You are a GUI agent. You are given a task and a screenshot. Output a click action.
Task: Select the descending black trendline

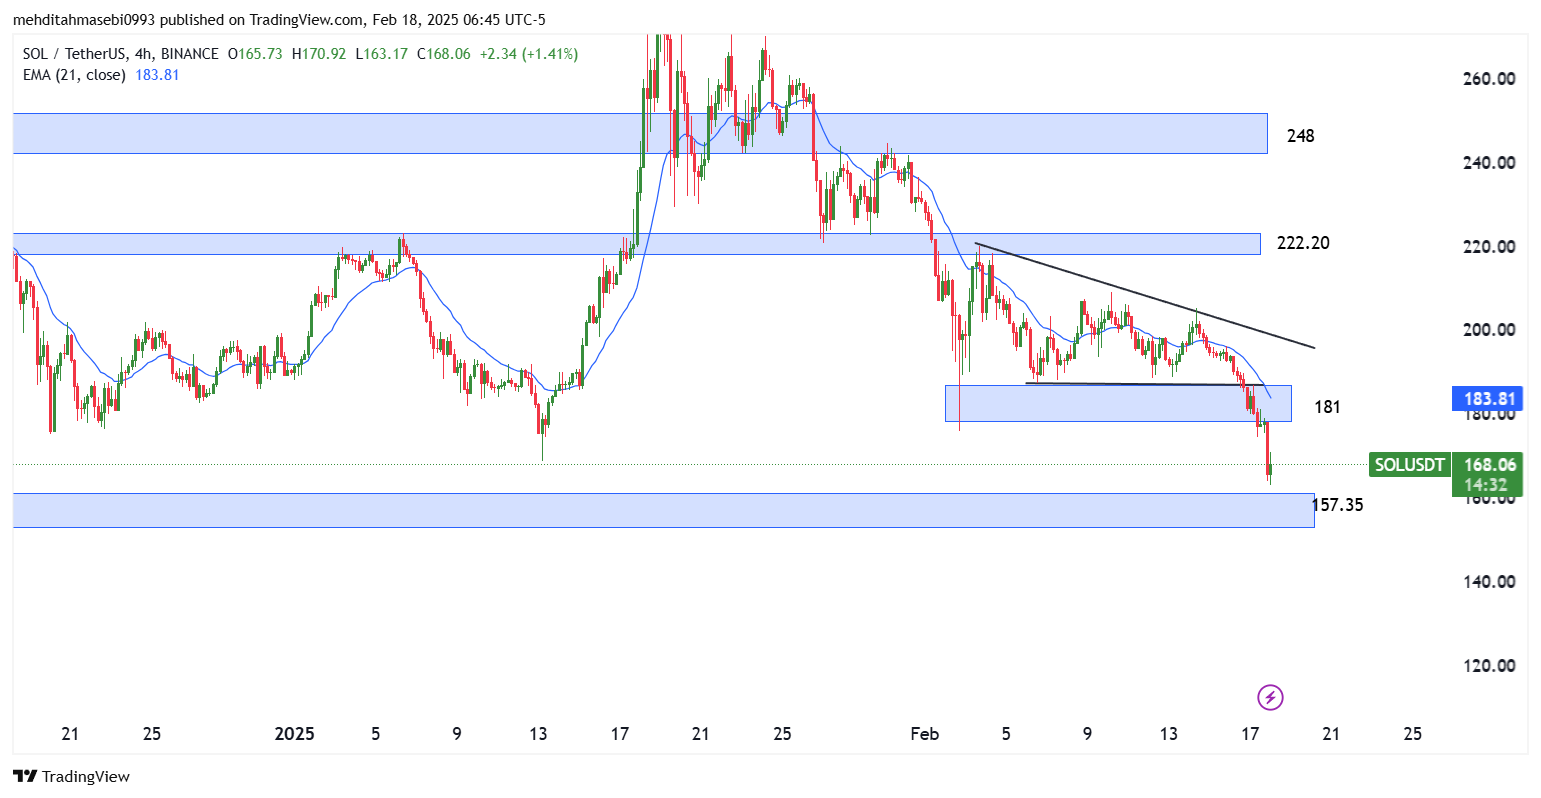pyautogui.click(x=1145, y=296)
